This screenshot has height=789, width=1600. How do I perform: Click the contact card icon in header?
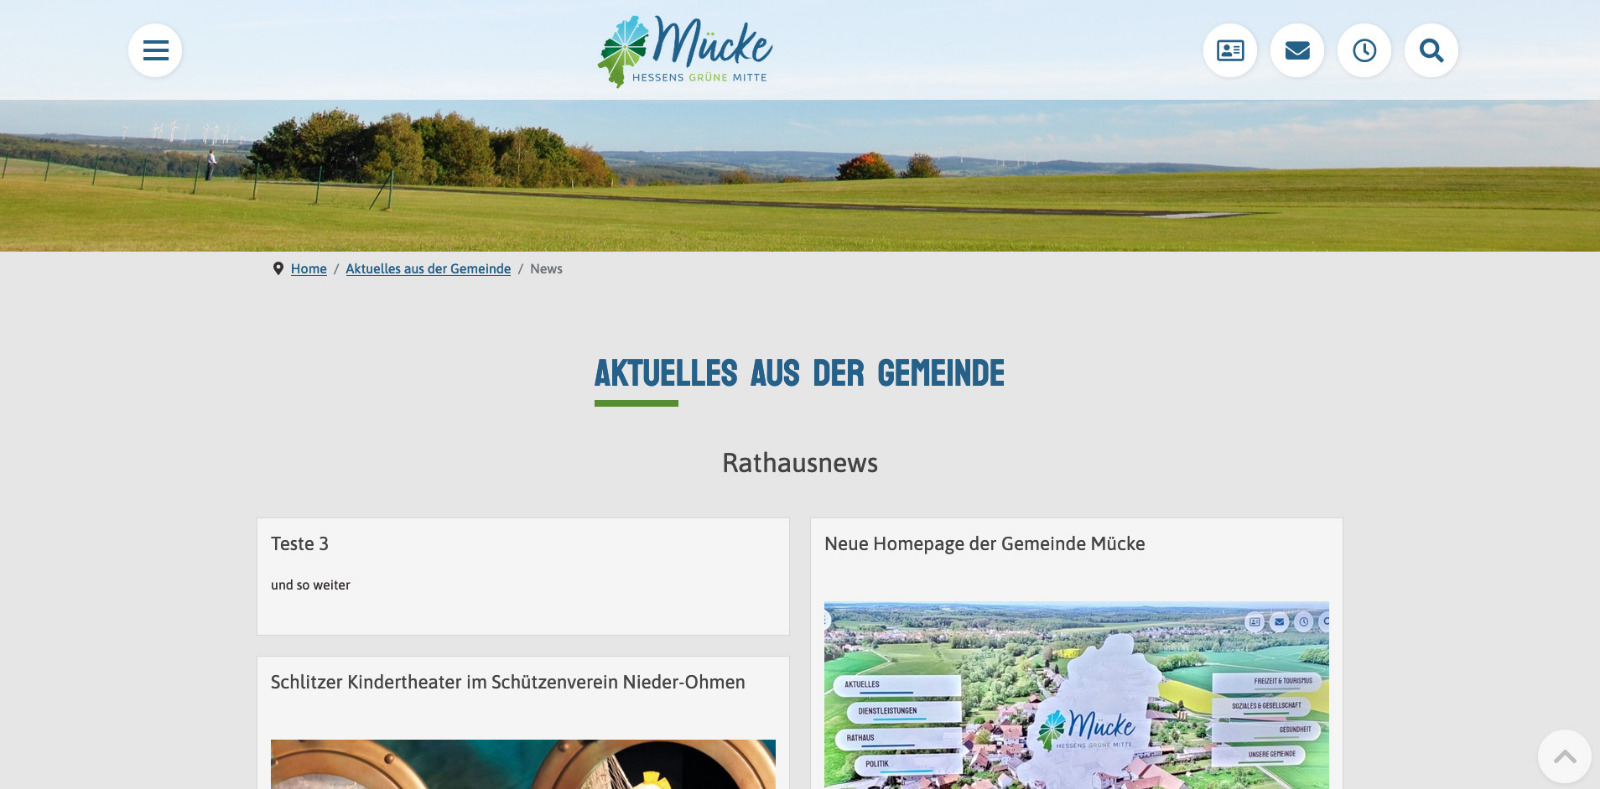tap(1230, 50)
